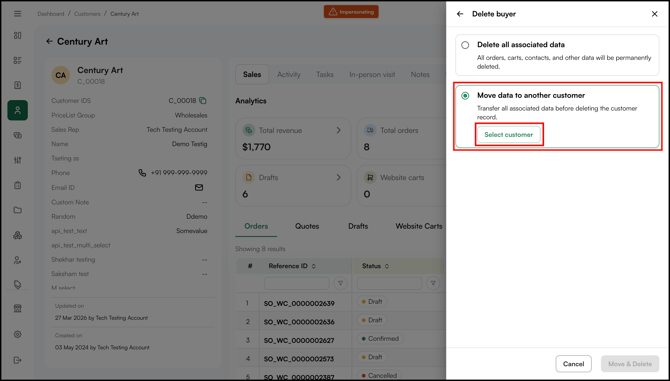Click phone number +91 999-999-9999
The height and width of the screenshot is (381, 670).
point(179,173)
